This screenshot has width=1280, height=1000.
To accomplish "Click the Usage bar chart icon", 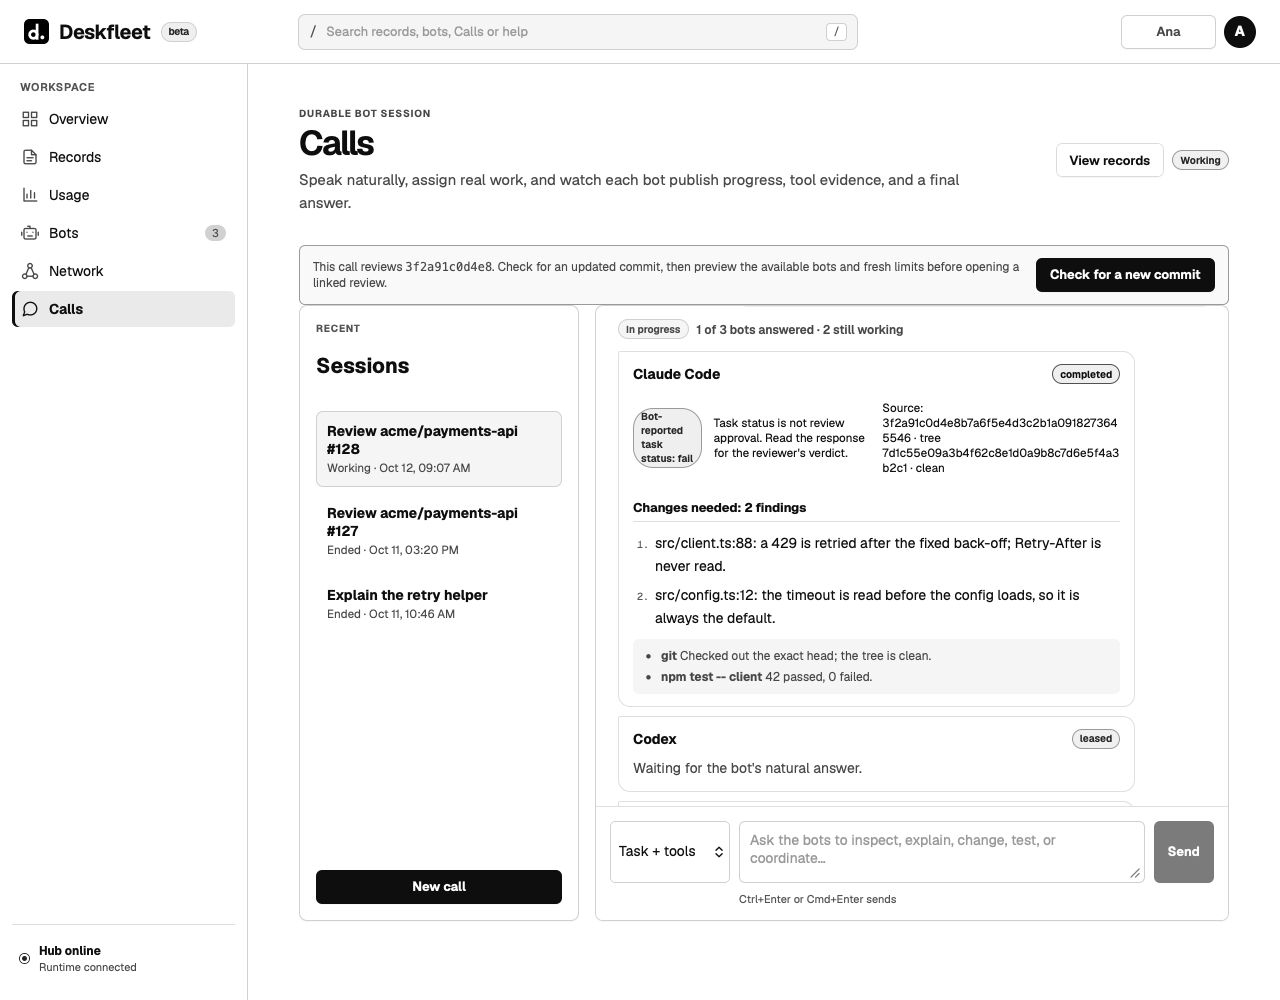I will click(30, 195).
